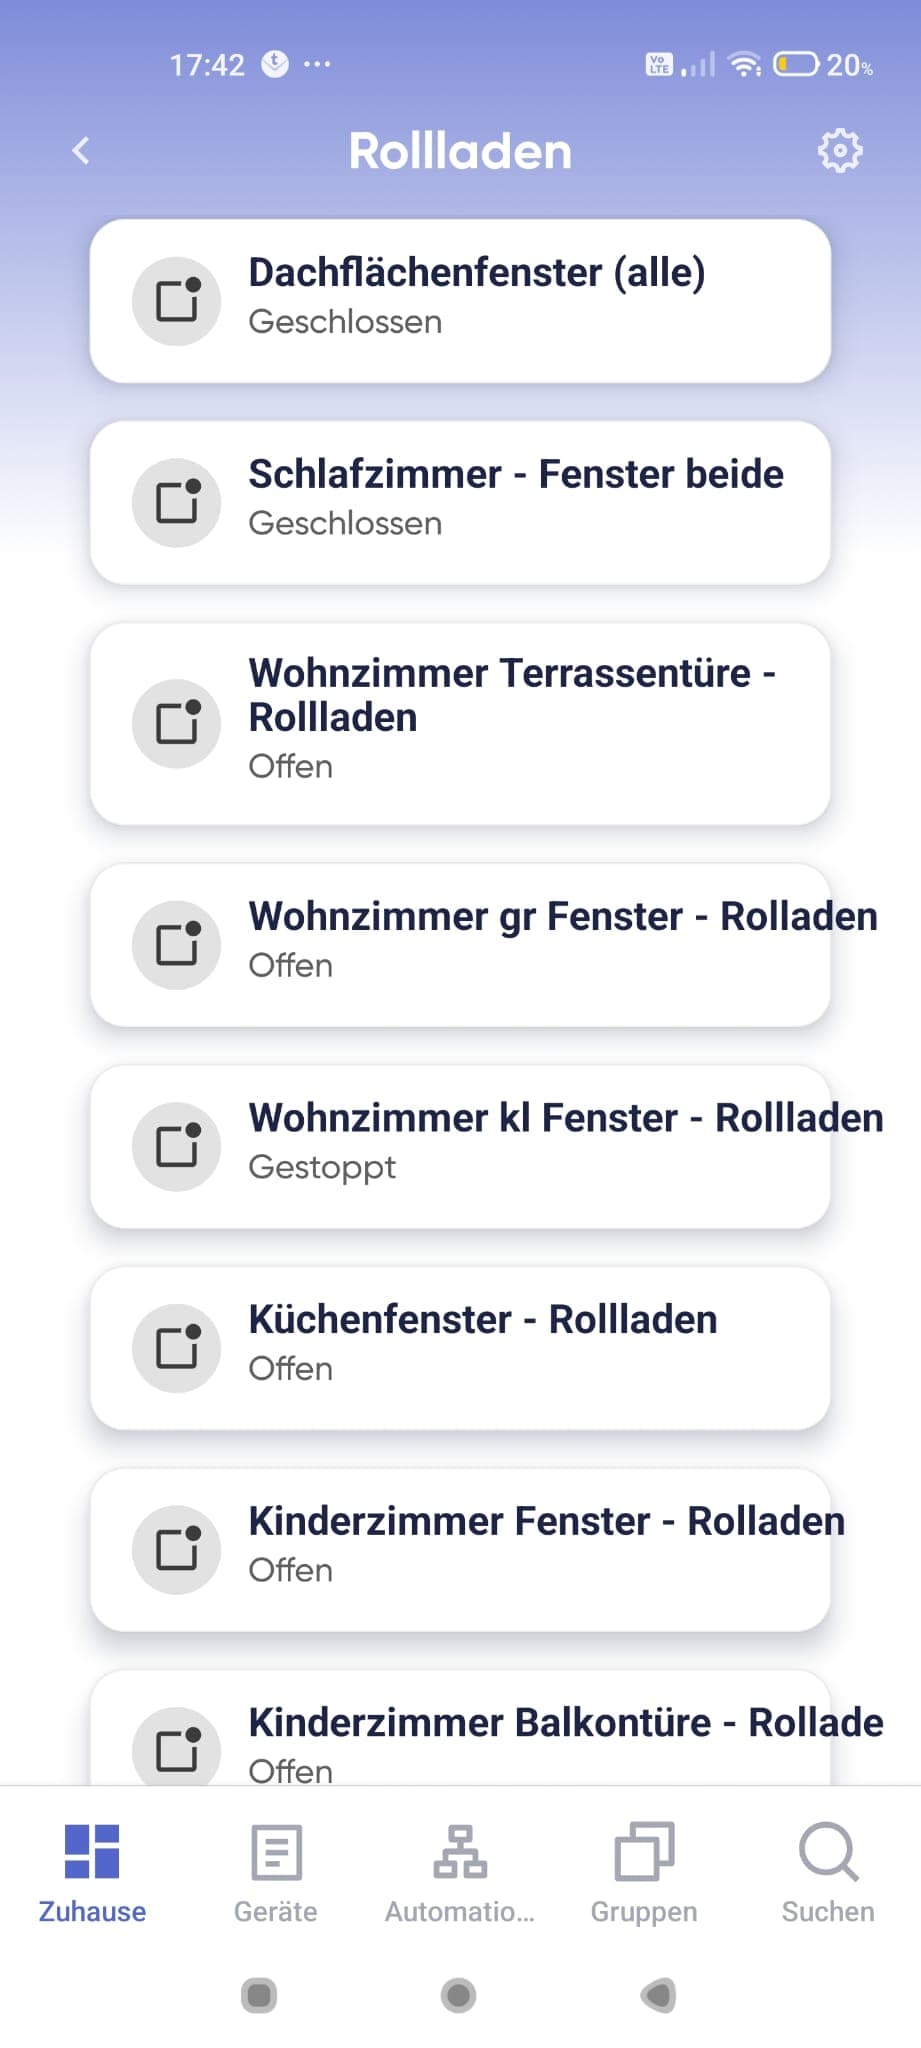Switch to the Geräte tab
This screenshot has height=2048, width=921.
(276, 1873)
